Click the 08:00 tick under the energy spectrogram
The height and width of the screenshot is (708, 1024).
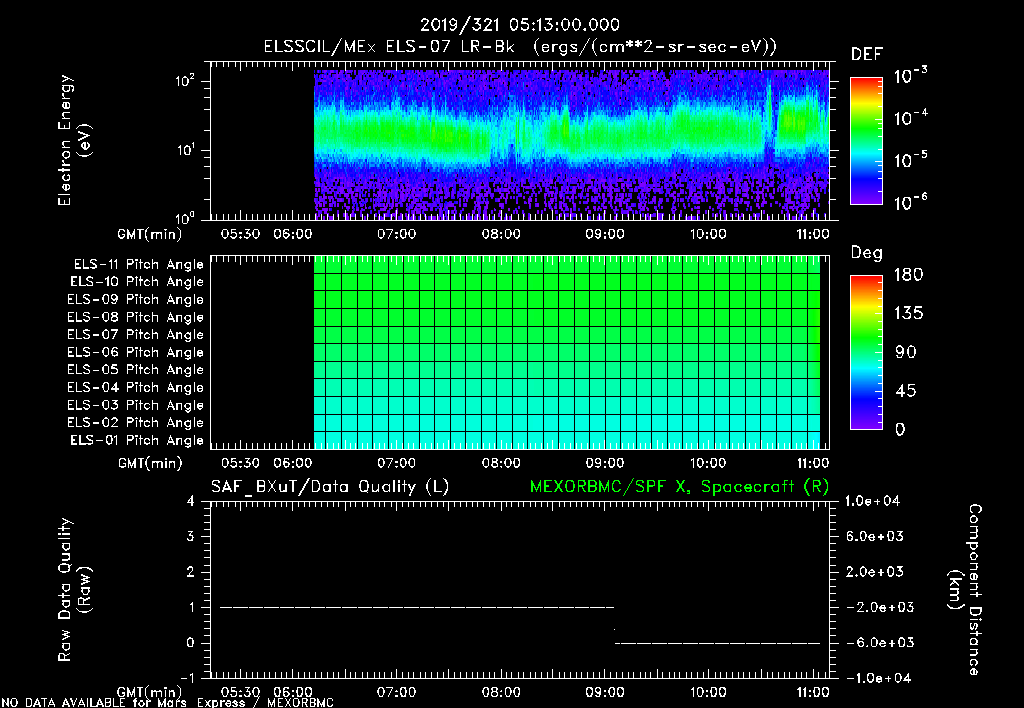(x=500, y=234)
